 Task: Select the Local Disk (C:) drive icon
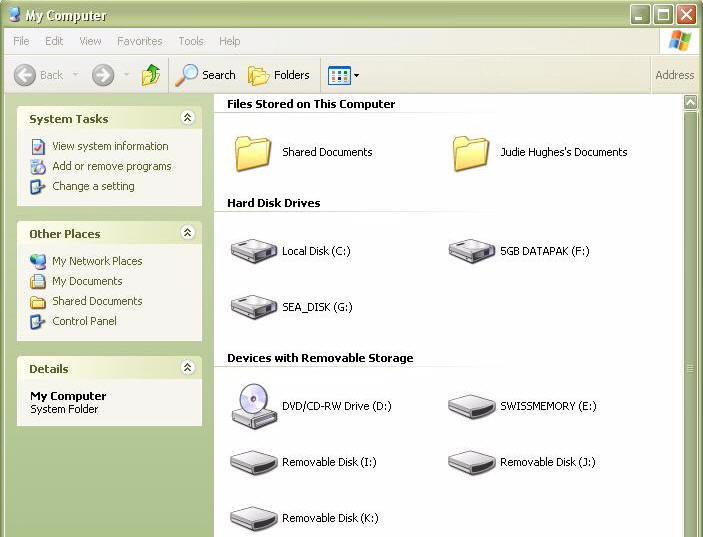click(253, 251)
